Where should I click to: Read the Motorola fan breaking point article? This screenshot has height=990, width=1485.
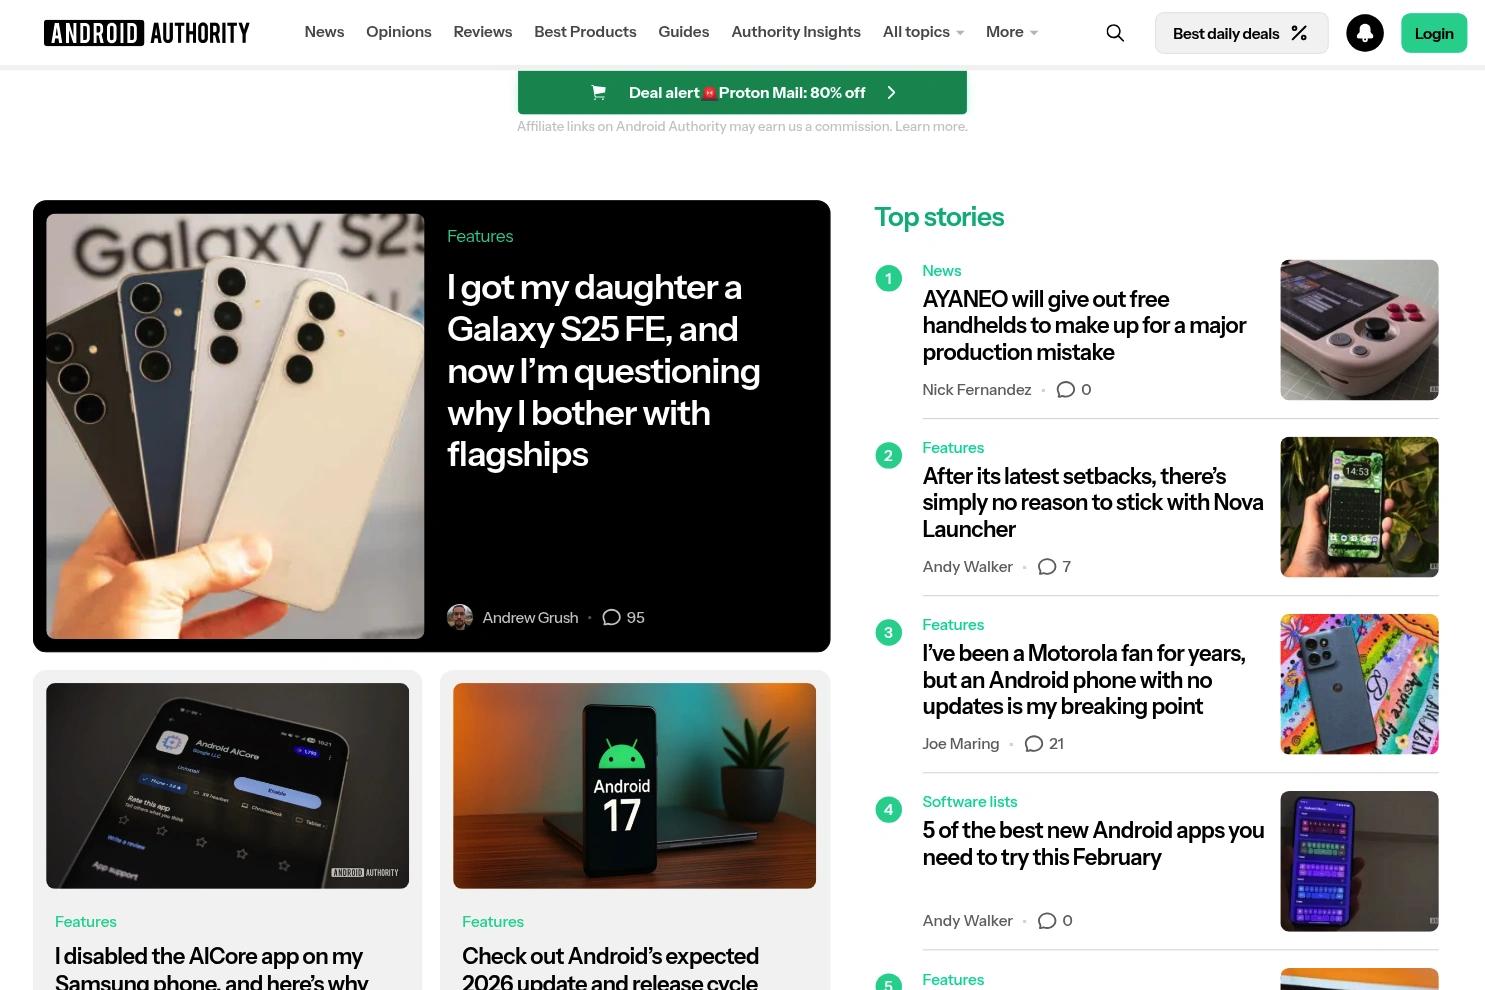pos(1084,680)
